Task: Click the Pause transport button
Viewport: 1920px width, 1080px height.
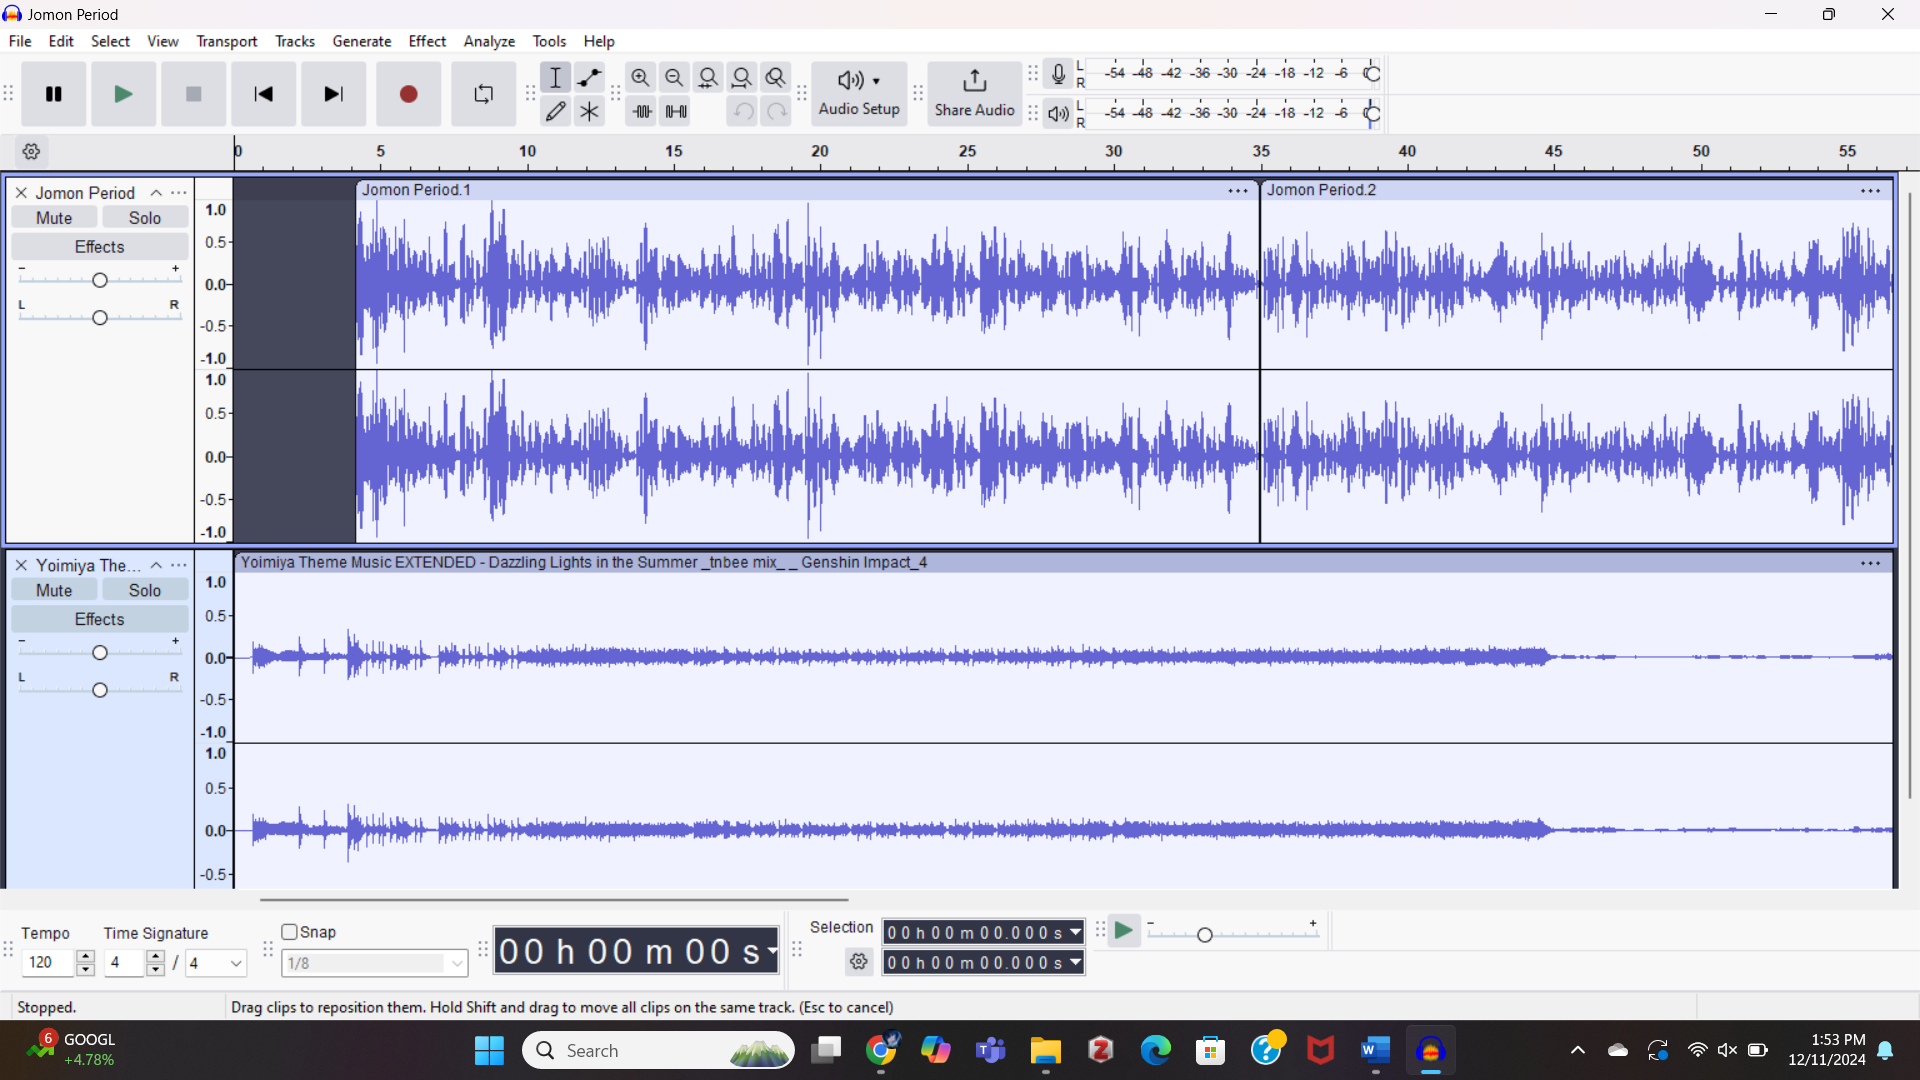Action: pyautogui.click(x=54, y=94)
